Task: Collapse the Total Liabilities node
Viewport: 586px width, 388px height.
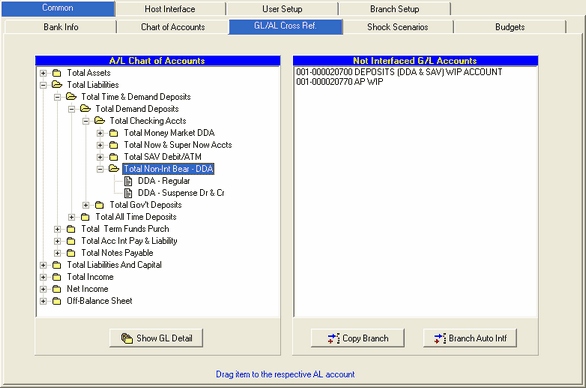Action: coord(43,85)
